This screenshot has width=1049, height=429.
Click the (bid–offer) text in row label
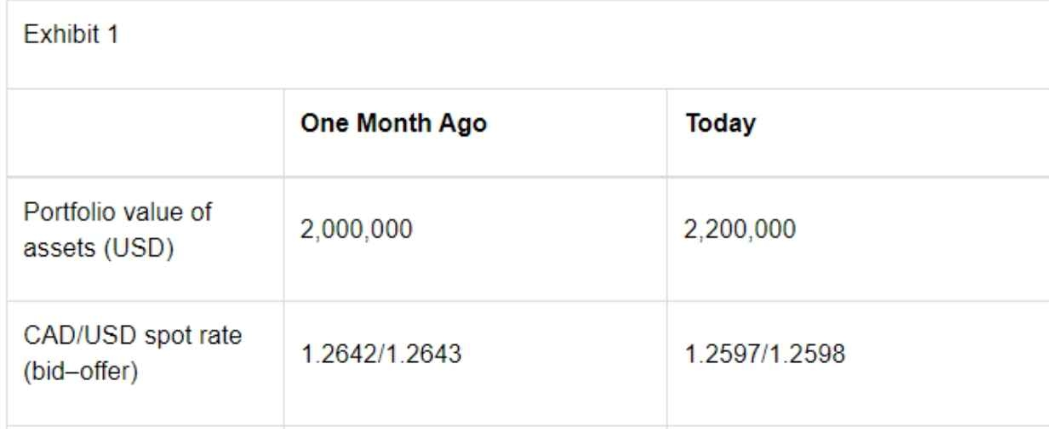coord(81,371)
